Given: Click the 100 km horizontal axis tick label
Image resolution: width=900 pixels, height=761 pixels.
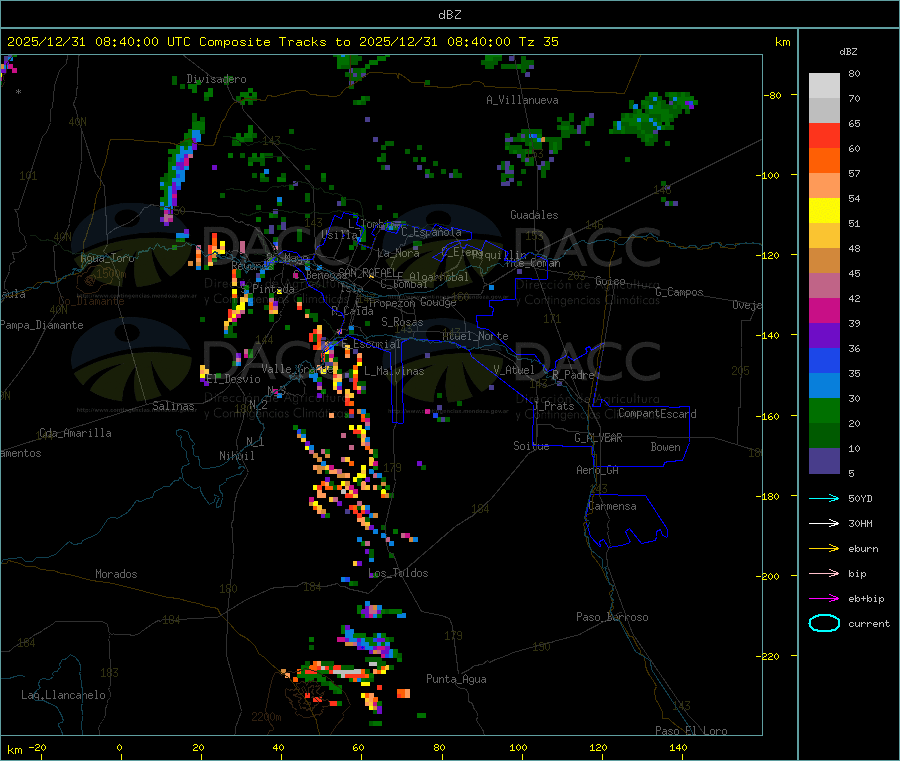Looking at the screenshot, I should pyautogui.click(x=518, y=747).
